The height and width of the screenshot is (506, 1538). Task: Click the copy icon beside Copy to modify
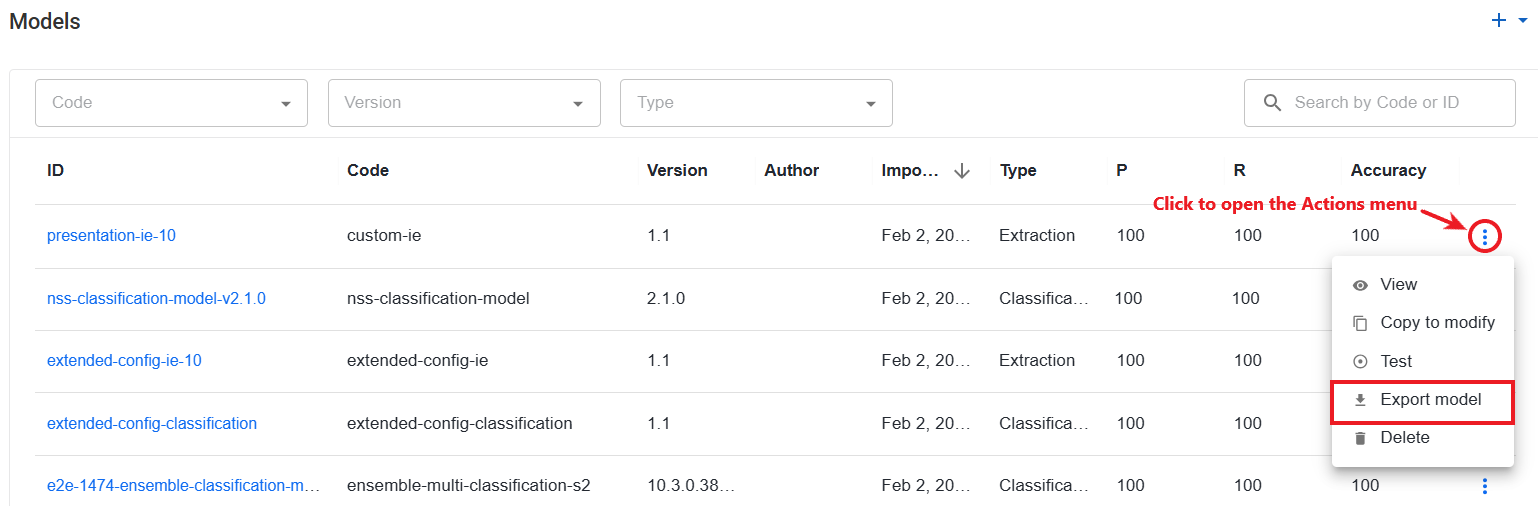pyautogui.click(x=1360, y=323)
